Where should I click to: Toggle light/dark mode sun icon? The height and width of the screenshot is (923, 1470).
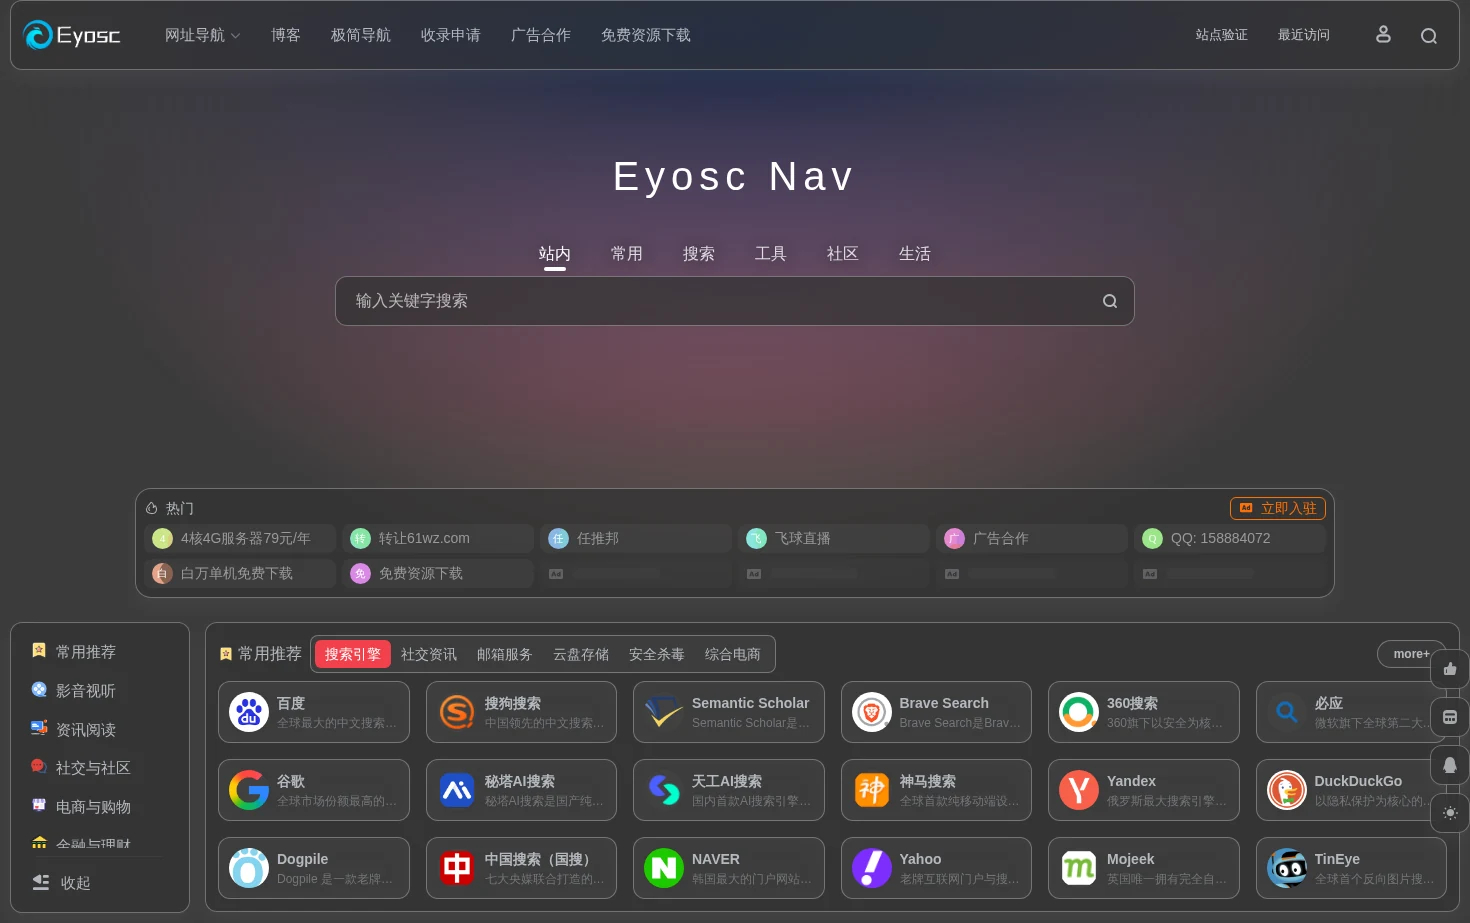pyautogui.click(x=1450, y=813)
